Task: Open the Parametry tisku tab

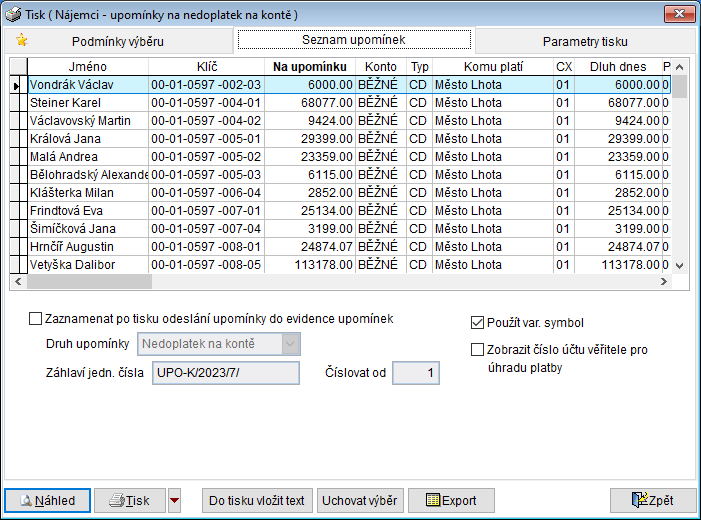Action: point(587,42)
